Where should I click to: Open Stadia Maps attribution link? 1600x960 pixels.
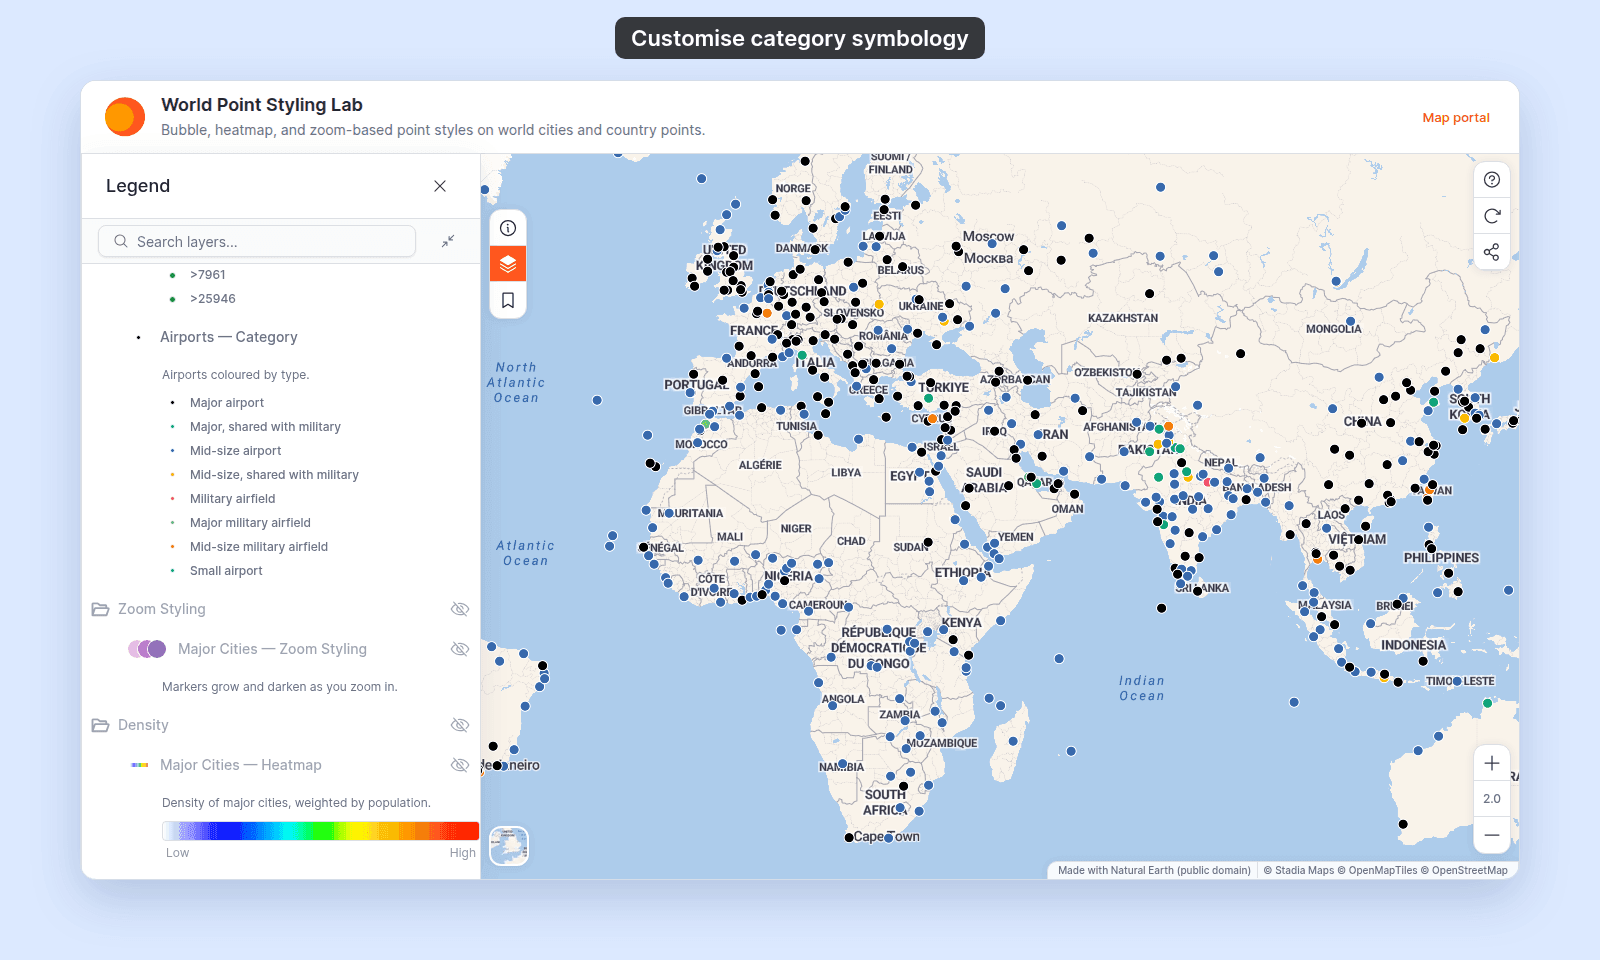pyautogui.click(x=1299, y=870)
